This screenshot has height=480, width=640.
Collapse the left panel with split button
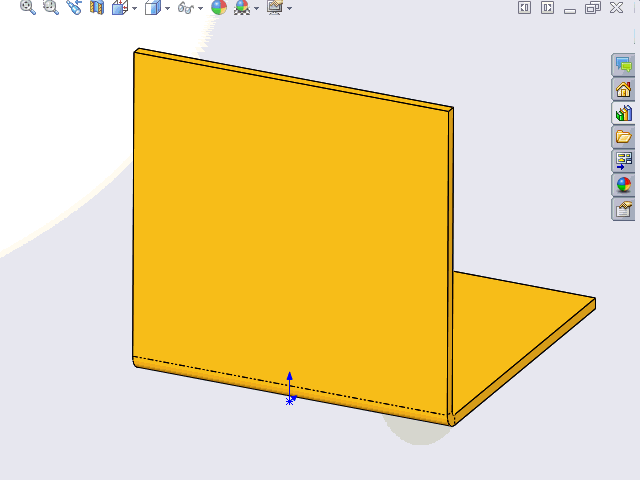click(524, 8)
